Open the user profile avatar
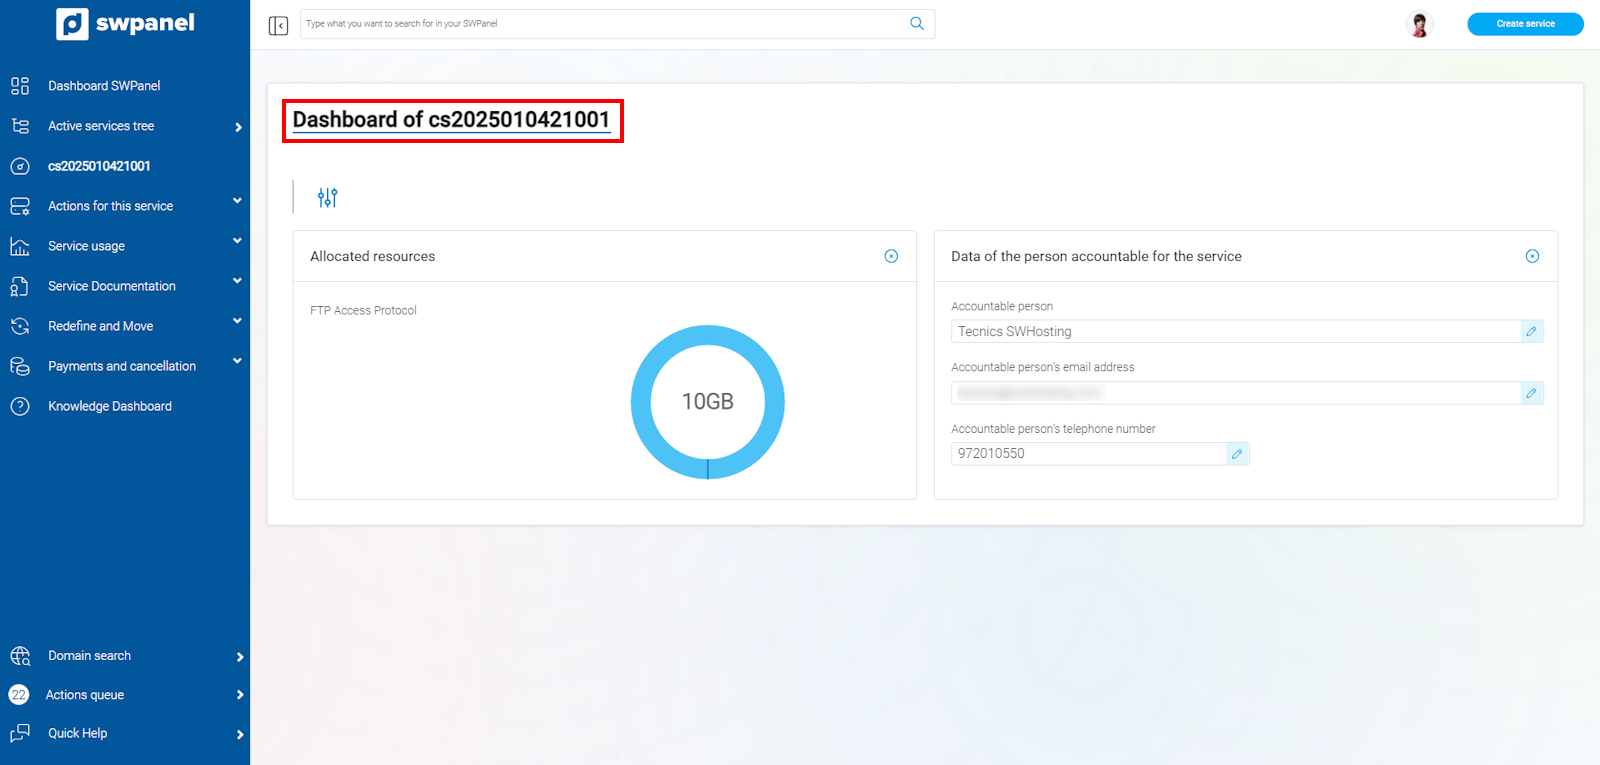Viewport: 1600px width, 765px height. pyautogui.click(x=1419, y=24)
